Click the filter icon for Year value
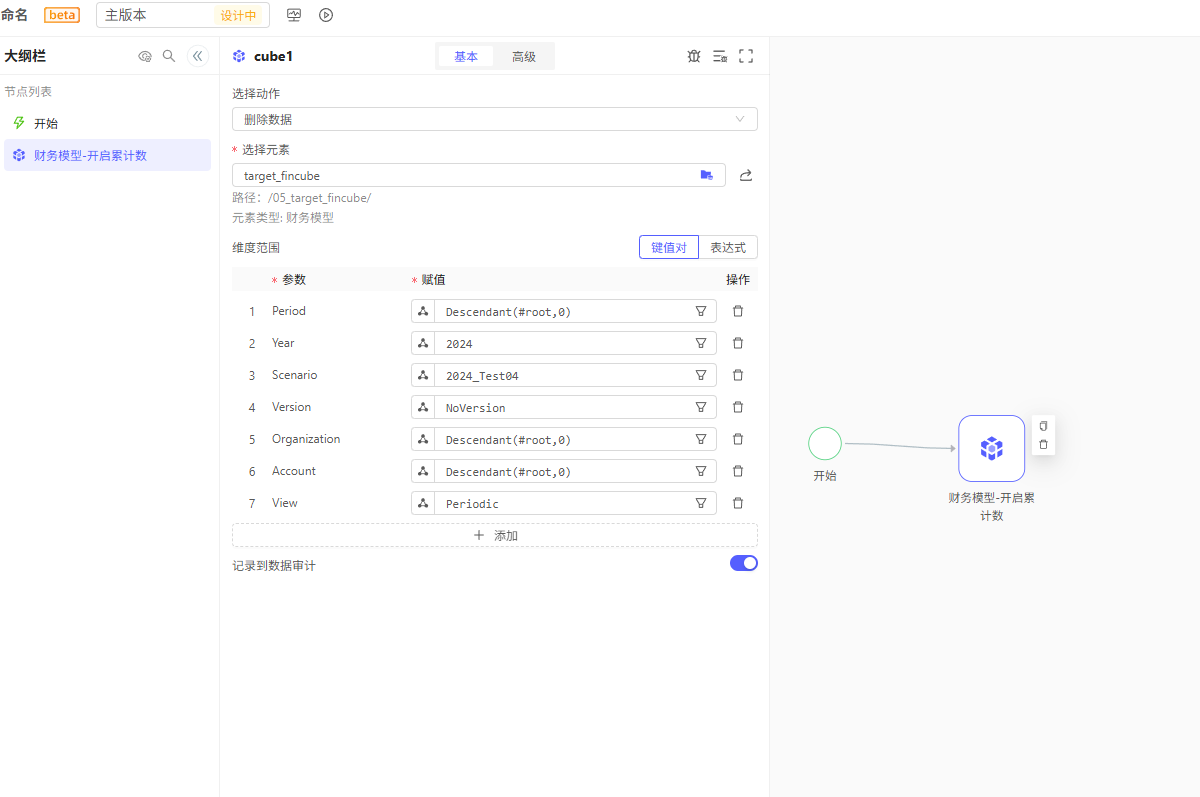Image resolution: width=1200 pixels, height=797 pixels. click(701, 343)
